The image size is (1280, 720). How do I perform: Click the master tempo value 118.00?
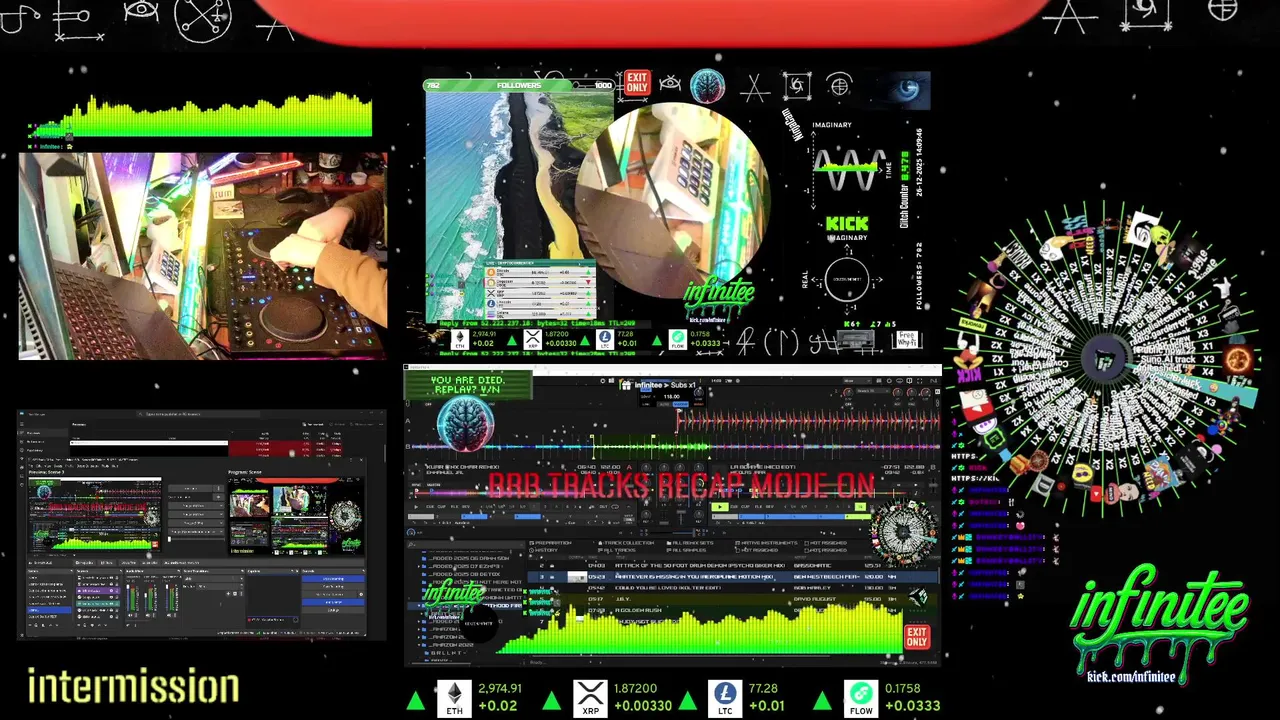tap(671, 396)
